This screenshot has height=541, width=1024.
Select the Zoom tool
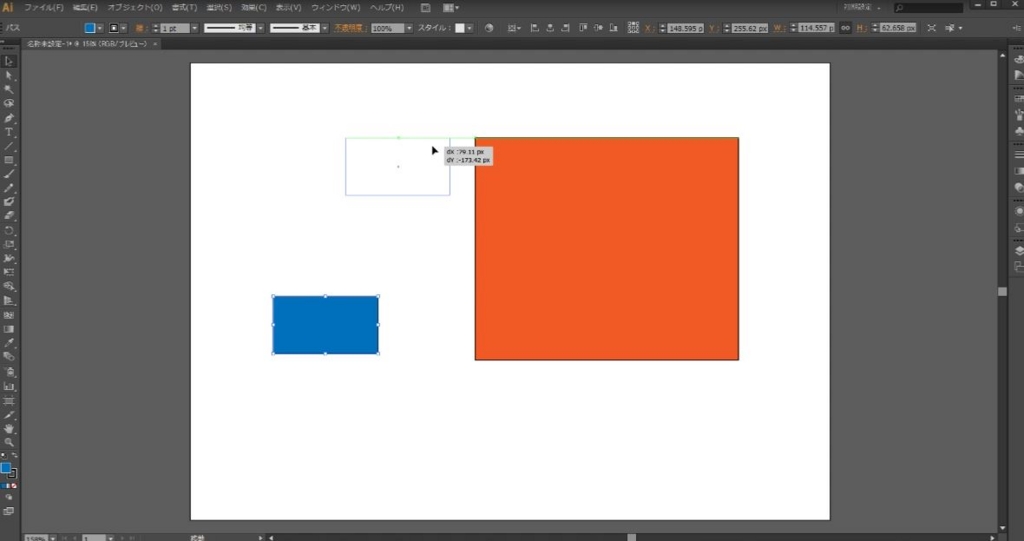tap(9, 442)
